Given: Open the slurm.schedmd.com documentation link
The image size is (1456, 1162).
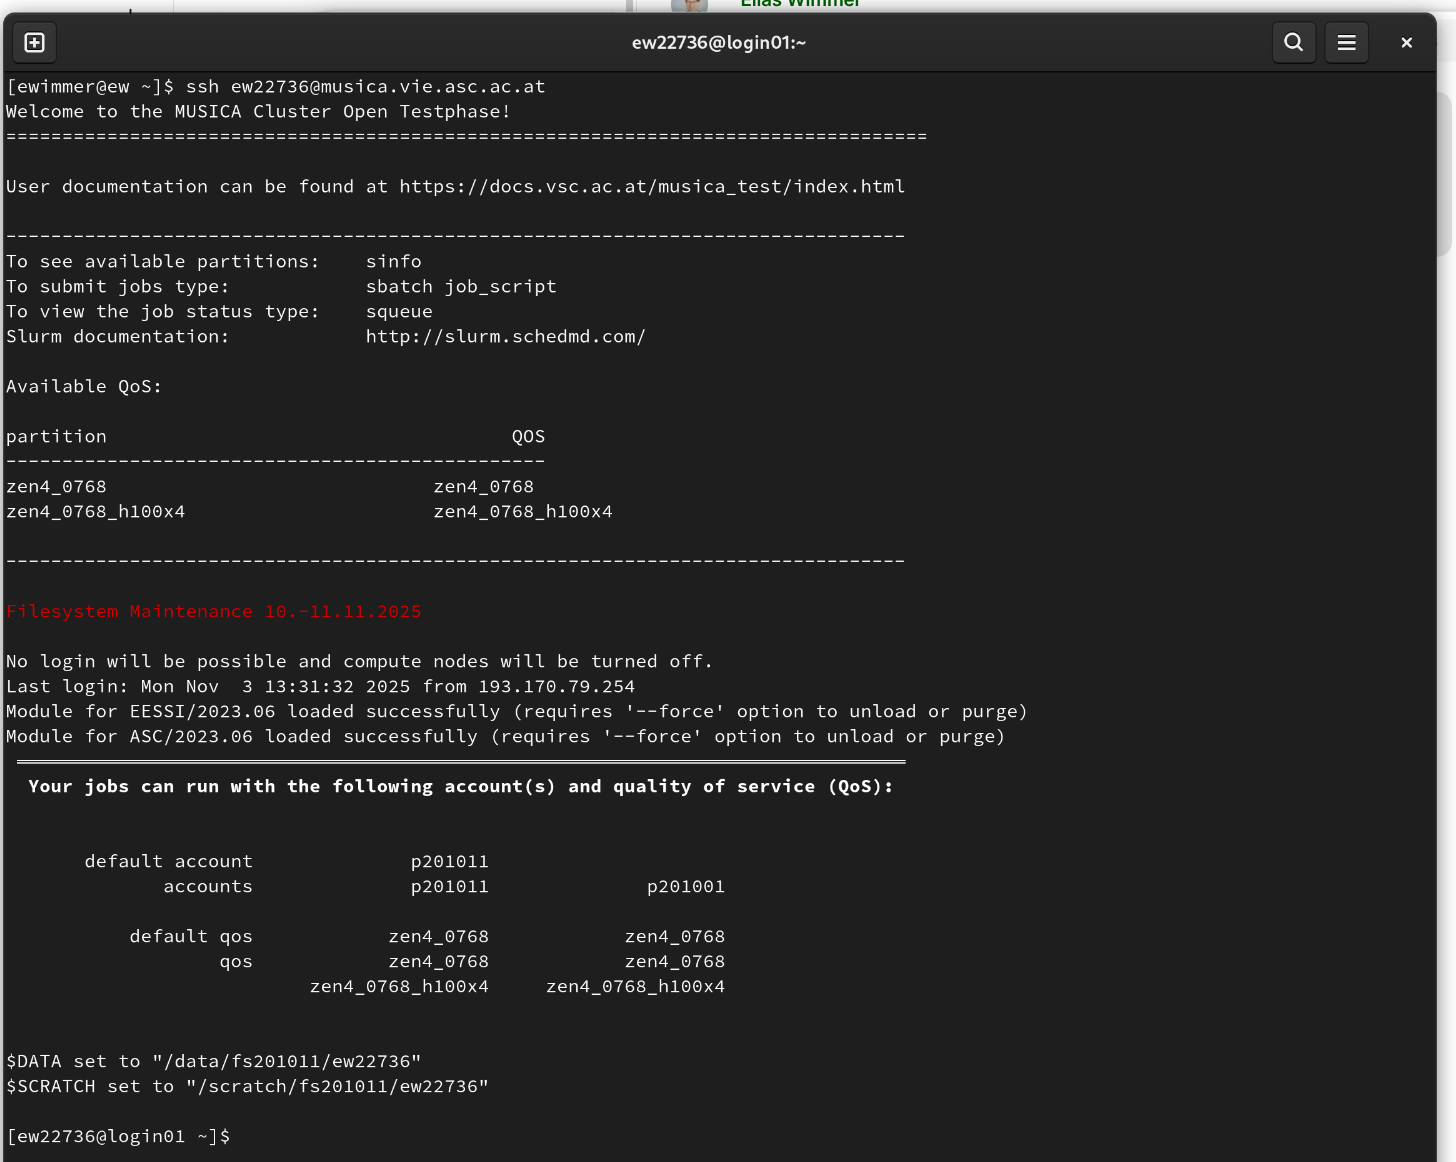Looking at the screenshot, I should click(505, 336).
